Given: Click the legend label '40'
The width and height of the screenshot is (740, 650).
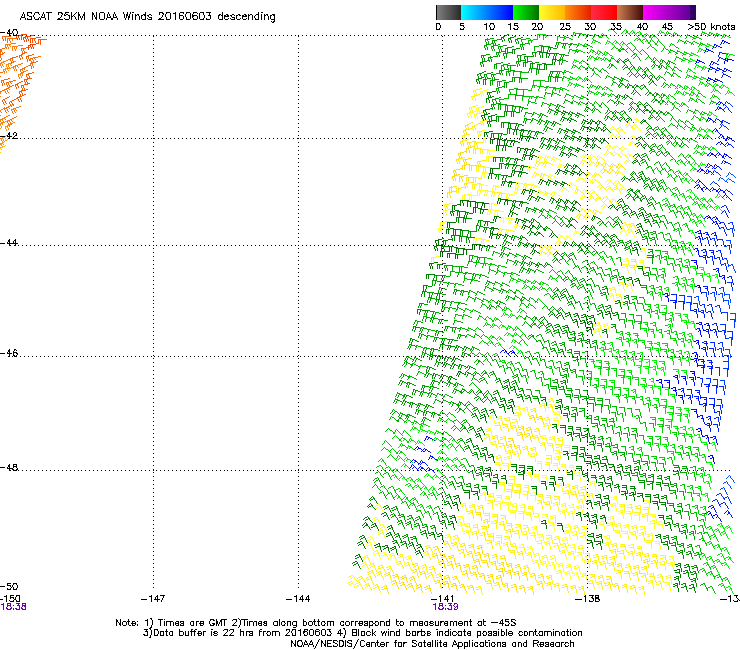Looking at the screenshot, I should coord(642,27).
